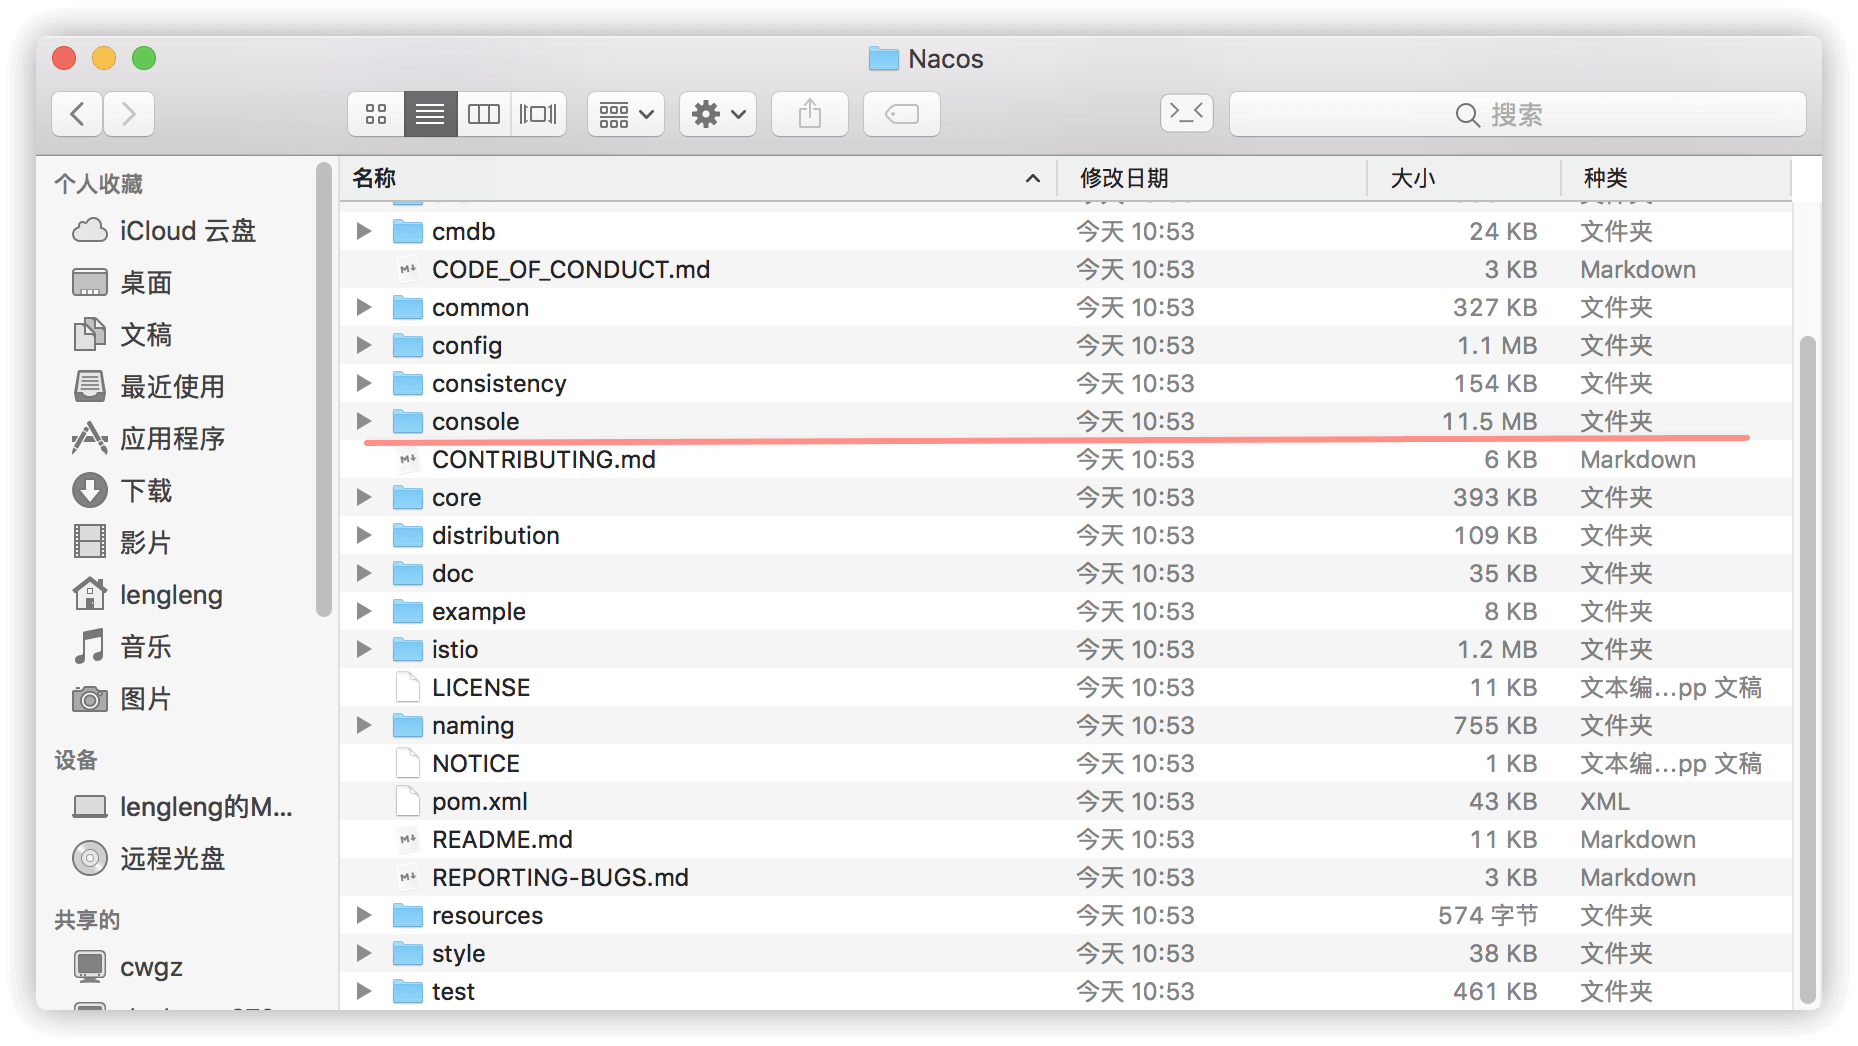Select cwgz shared computer in the sidebar
Viewport: 1858px width, 1046px height.
point(128,967)
